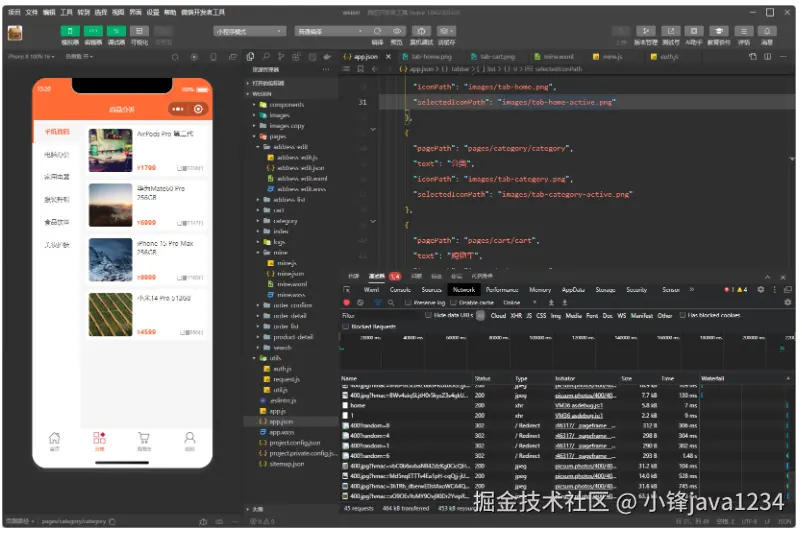Show more DevTools tabs chevron

692,290
